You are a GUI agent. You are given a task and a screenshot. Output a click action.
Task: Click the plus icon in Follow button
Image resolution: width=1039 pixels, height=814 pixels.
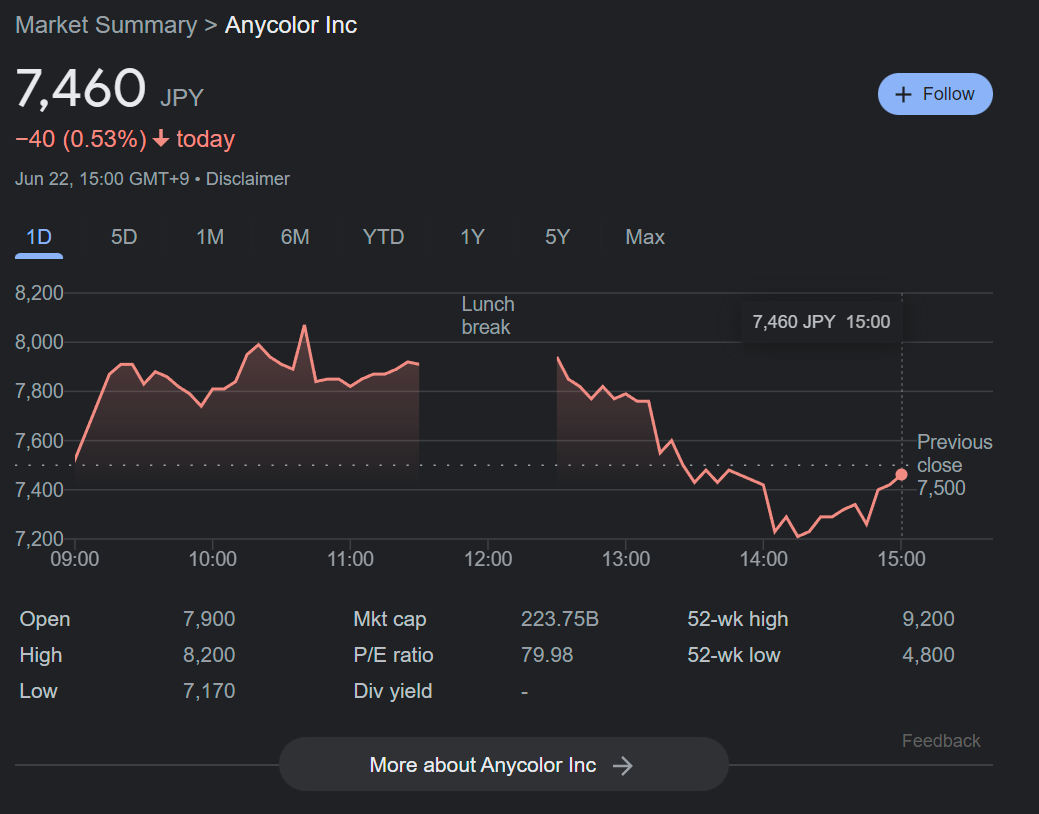[902, 95]
